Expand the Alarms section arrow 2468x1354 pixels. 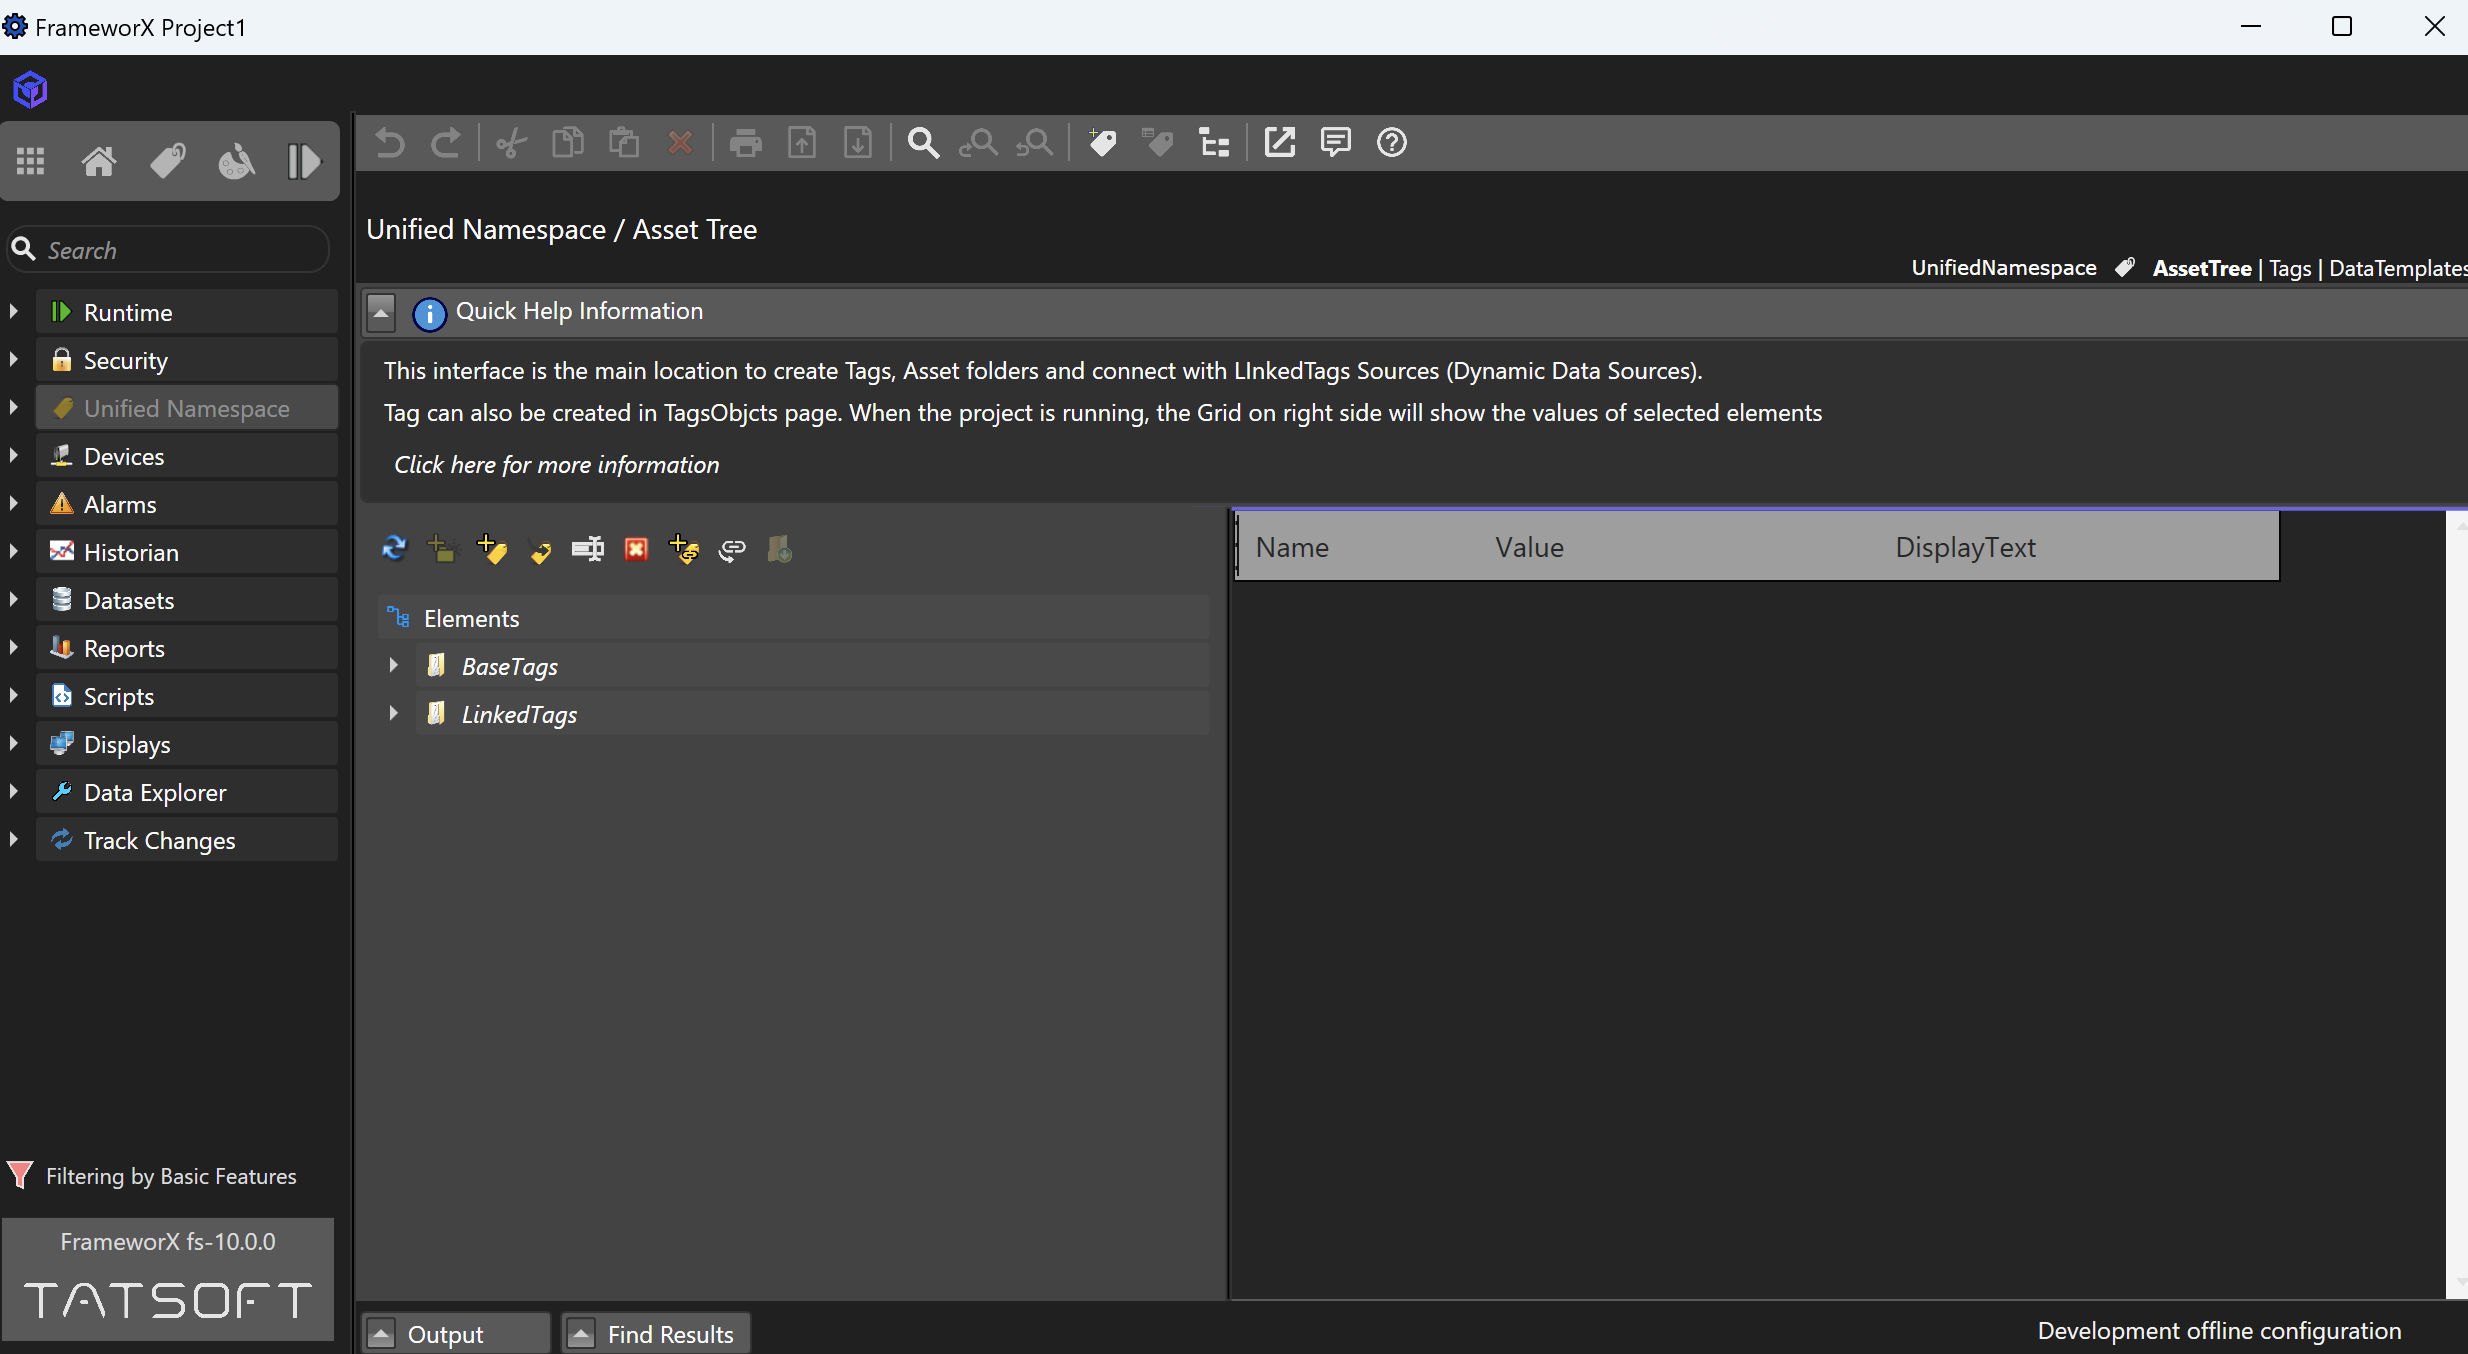coord(13,504)
